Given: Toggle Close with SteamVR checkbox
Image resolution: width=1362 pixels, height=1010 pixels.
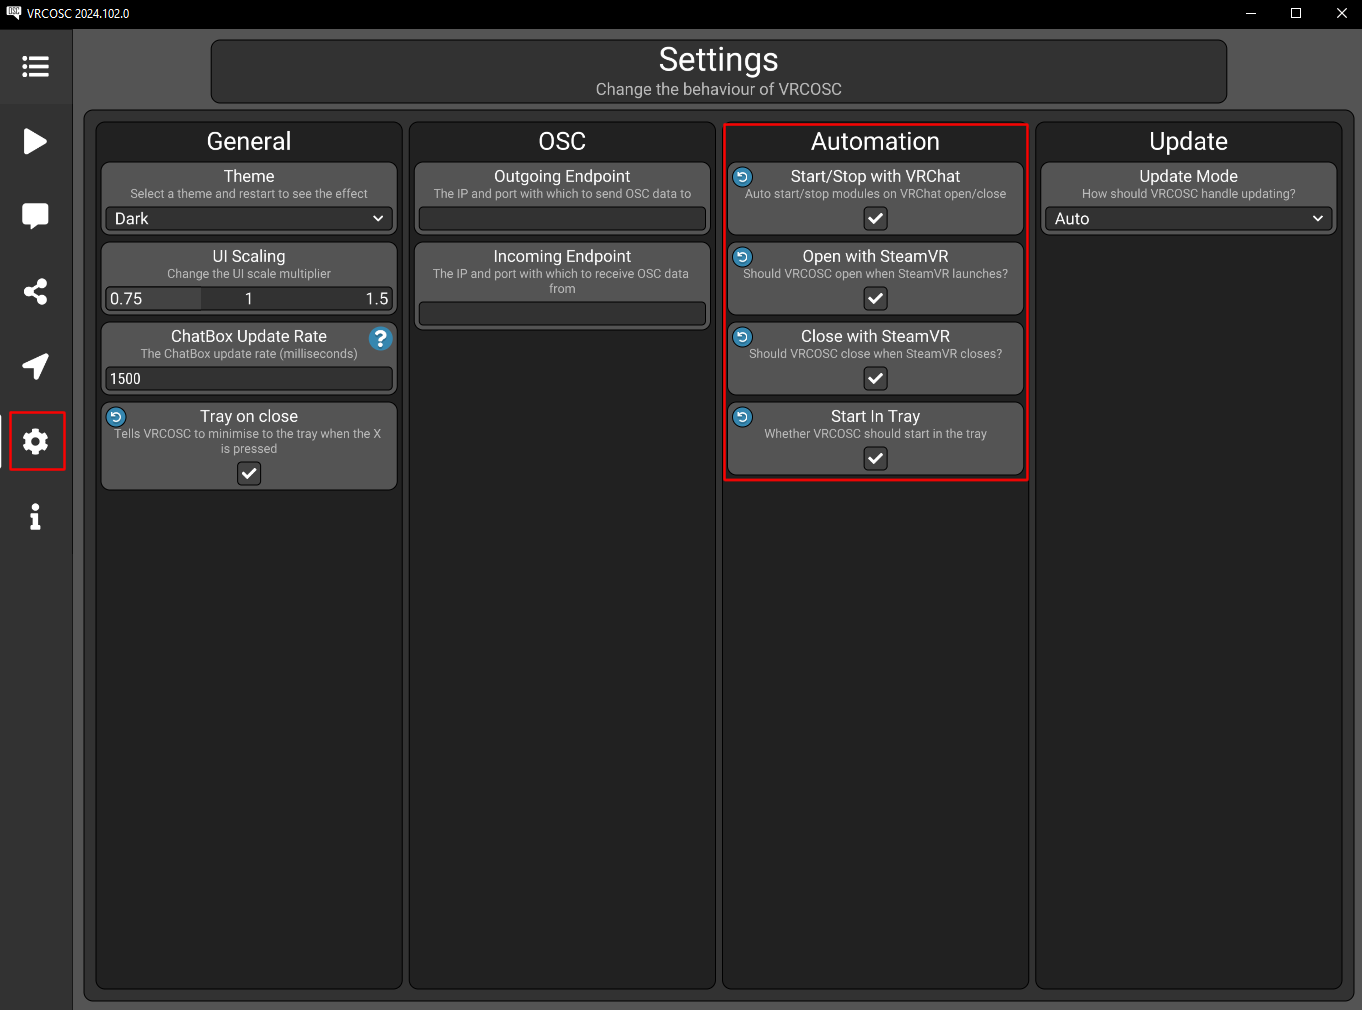Looking at the screenshot, I should click(875, 378).
